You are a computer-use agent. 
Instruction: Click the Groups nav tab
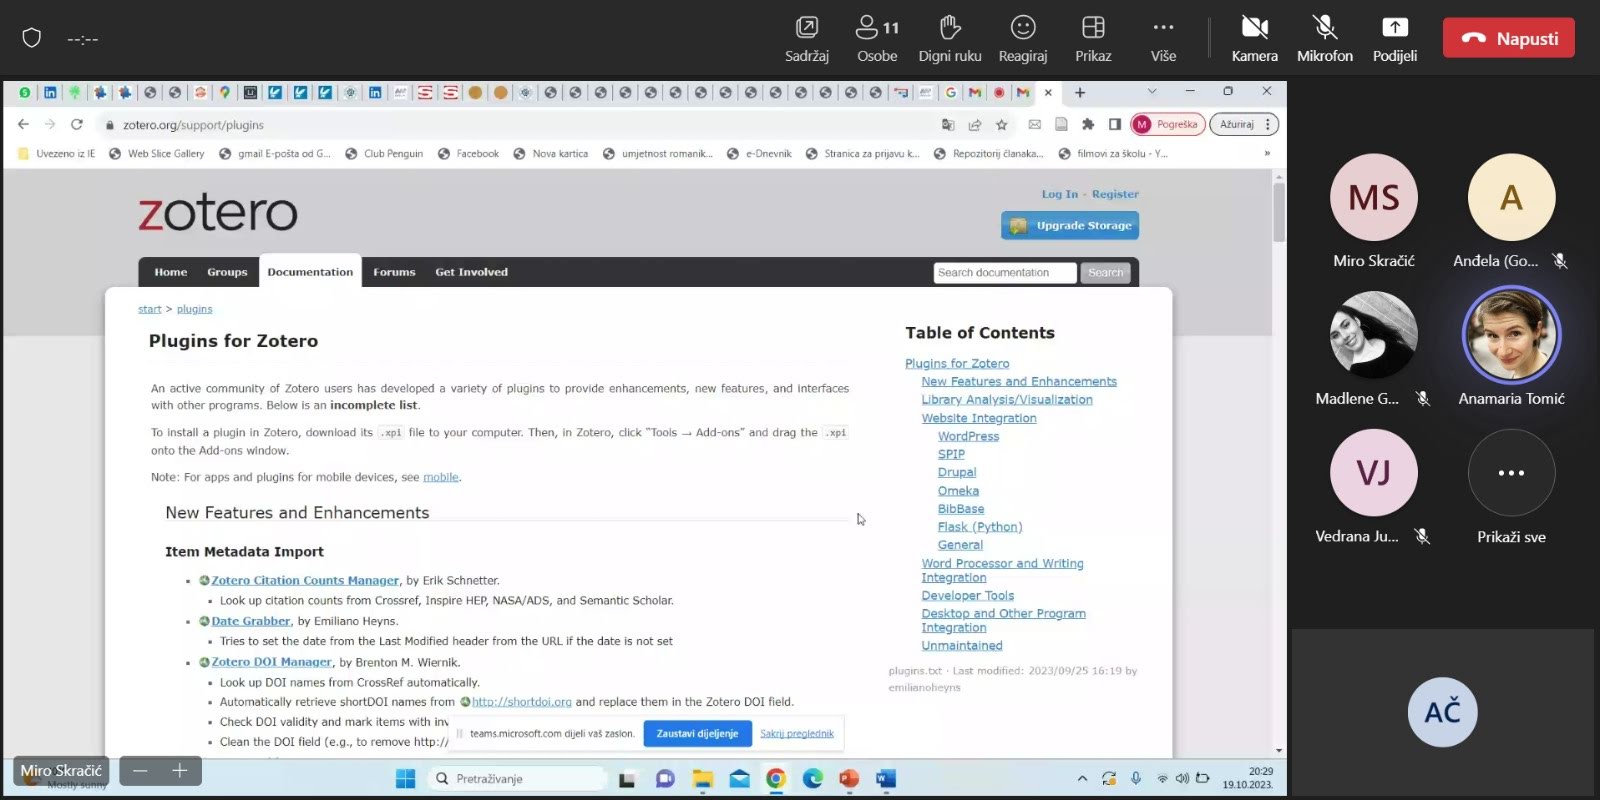pos(227,272)
